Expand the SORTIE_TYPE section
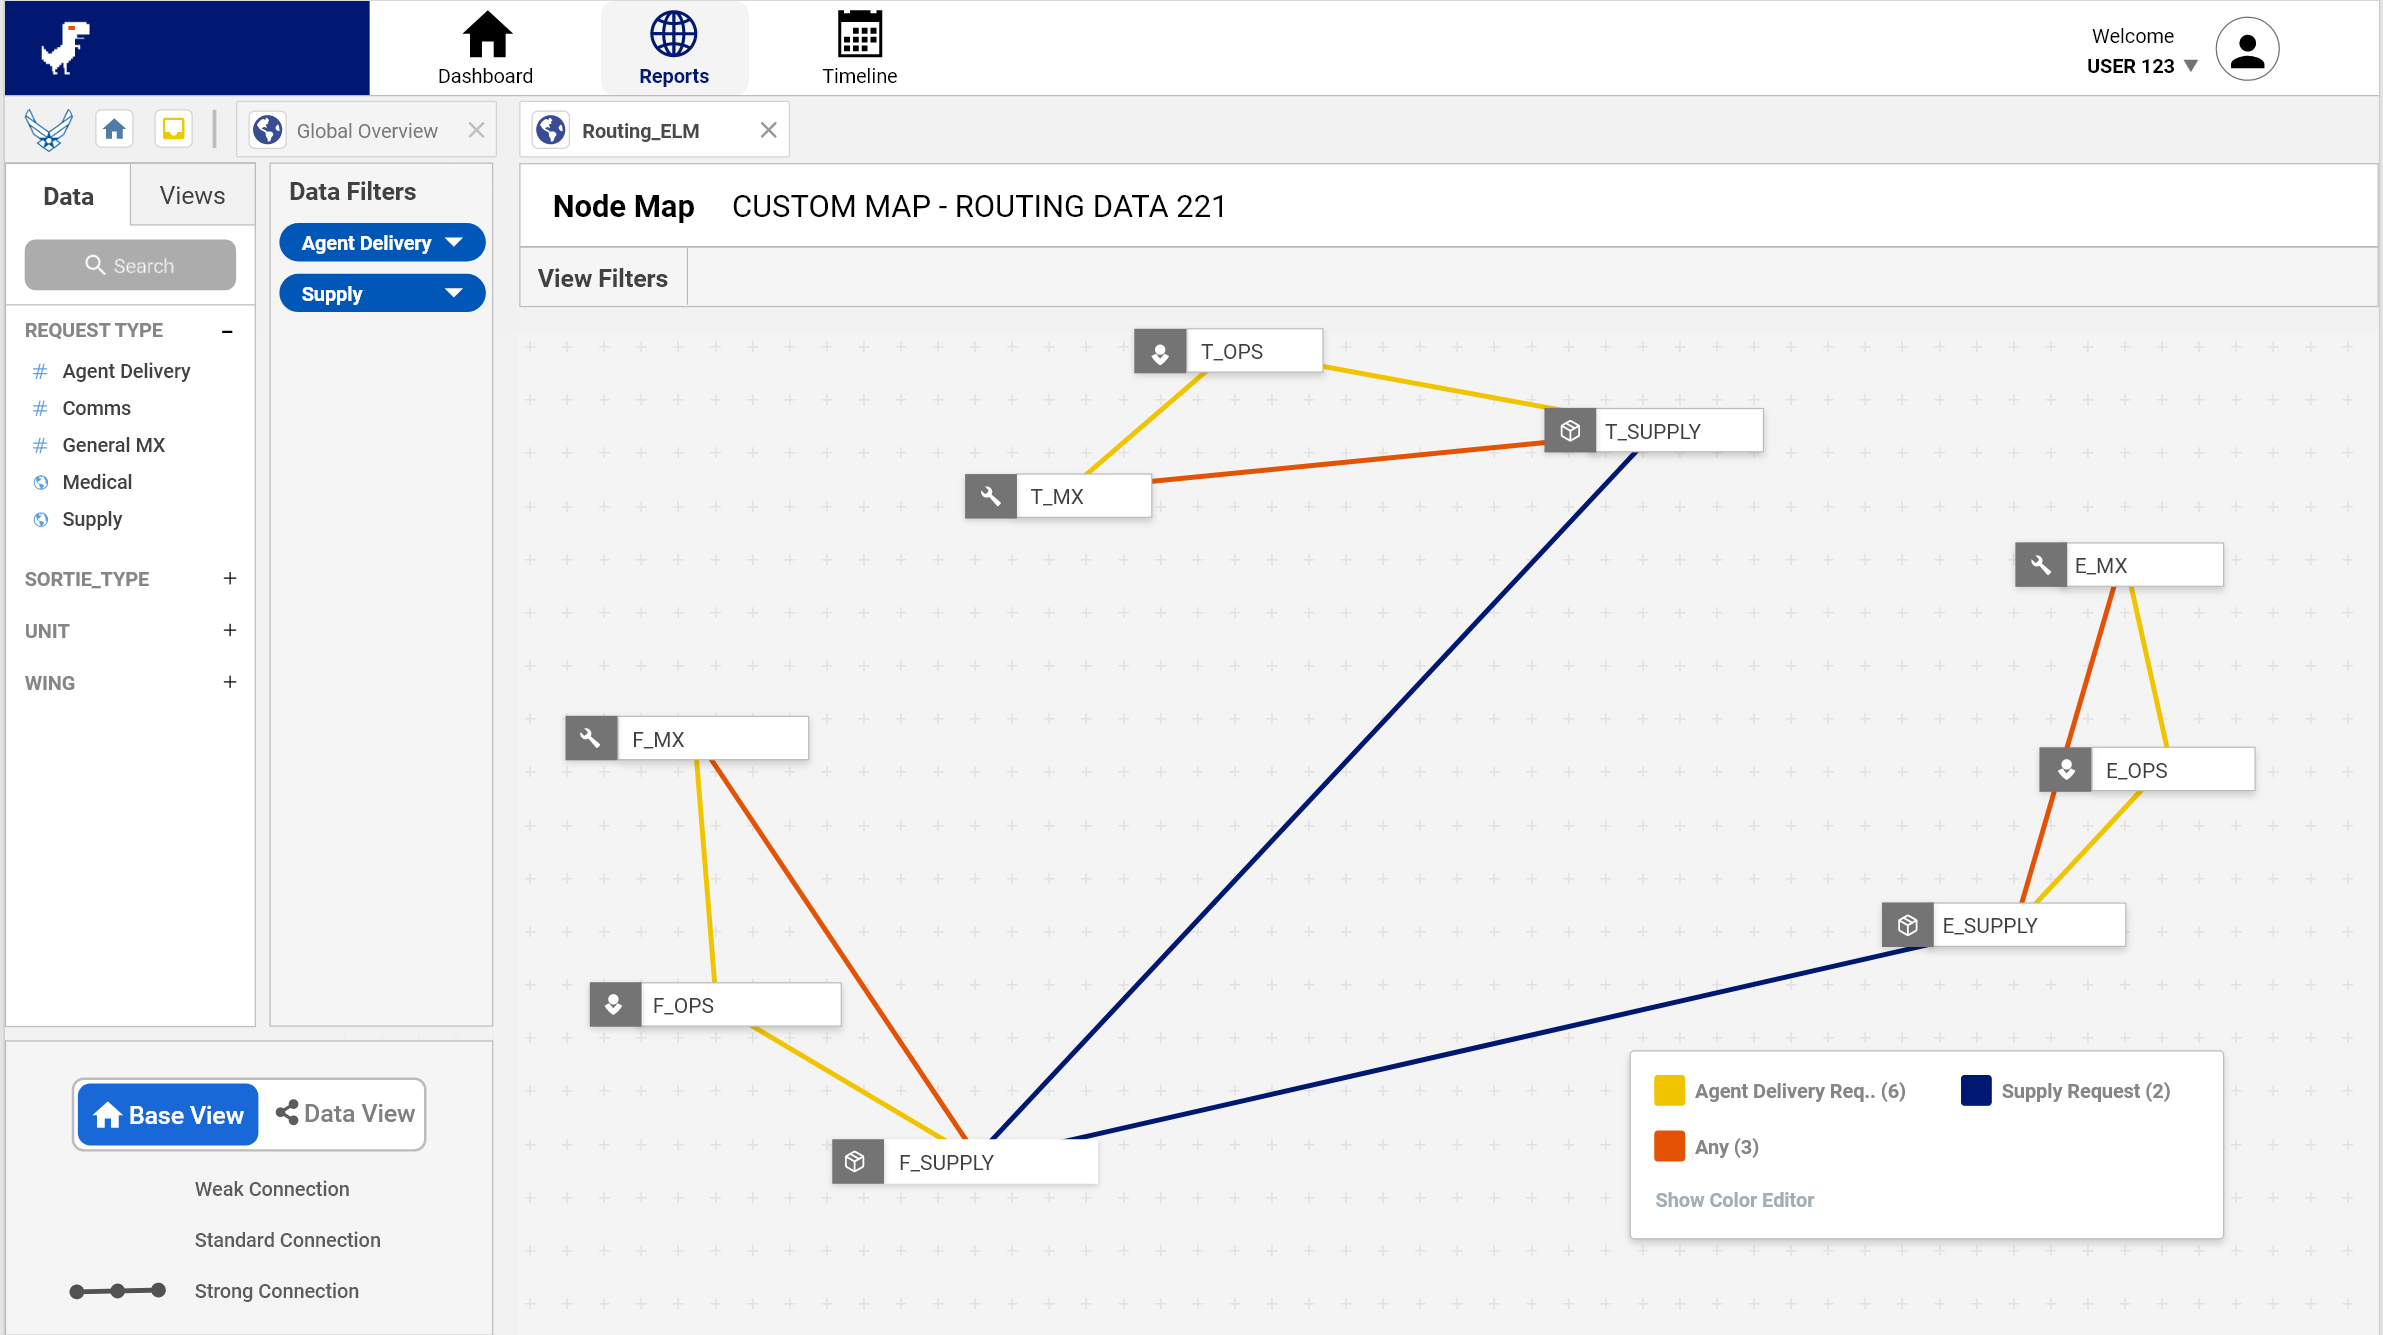Screen dimensions: 2383x1335 click(x=230, y=579)
